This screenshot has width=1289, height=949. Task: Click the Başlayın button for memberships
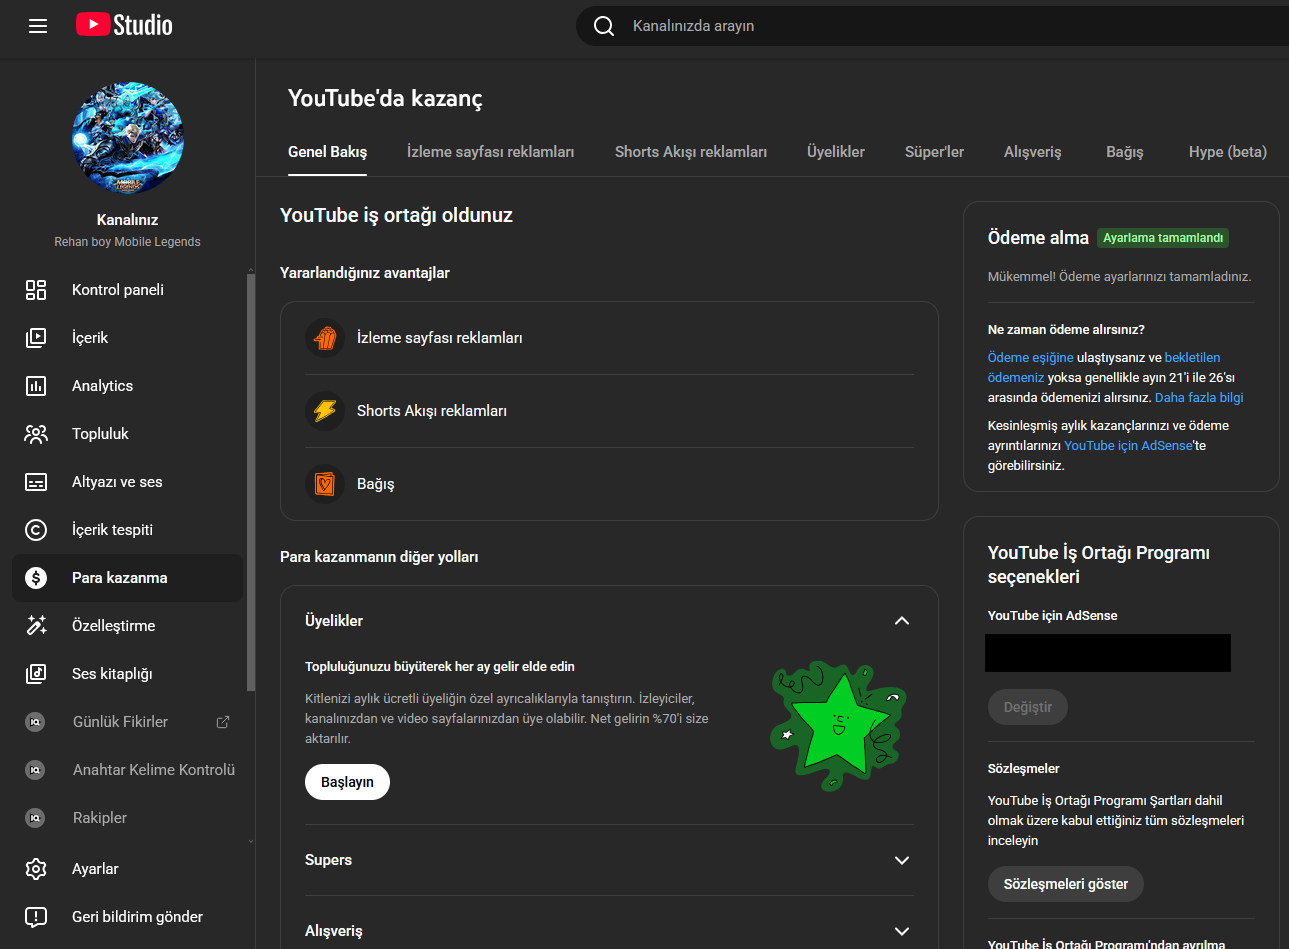pyautogui.click(x=347, y=782)
